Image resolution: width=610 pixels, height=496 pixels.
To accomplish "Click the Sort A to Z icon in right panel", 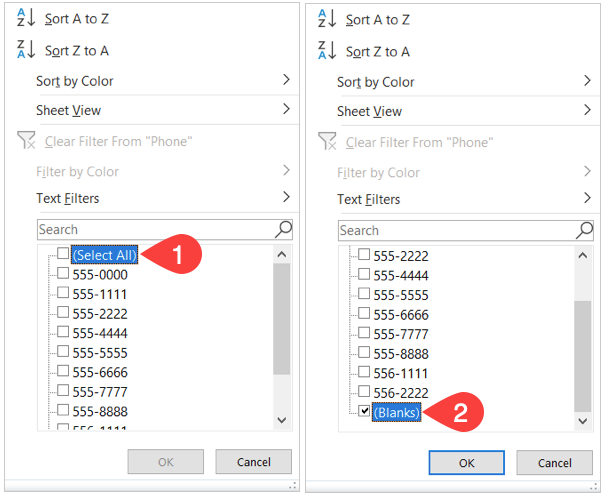I will [x=326, y=19].
